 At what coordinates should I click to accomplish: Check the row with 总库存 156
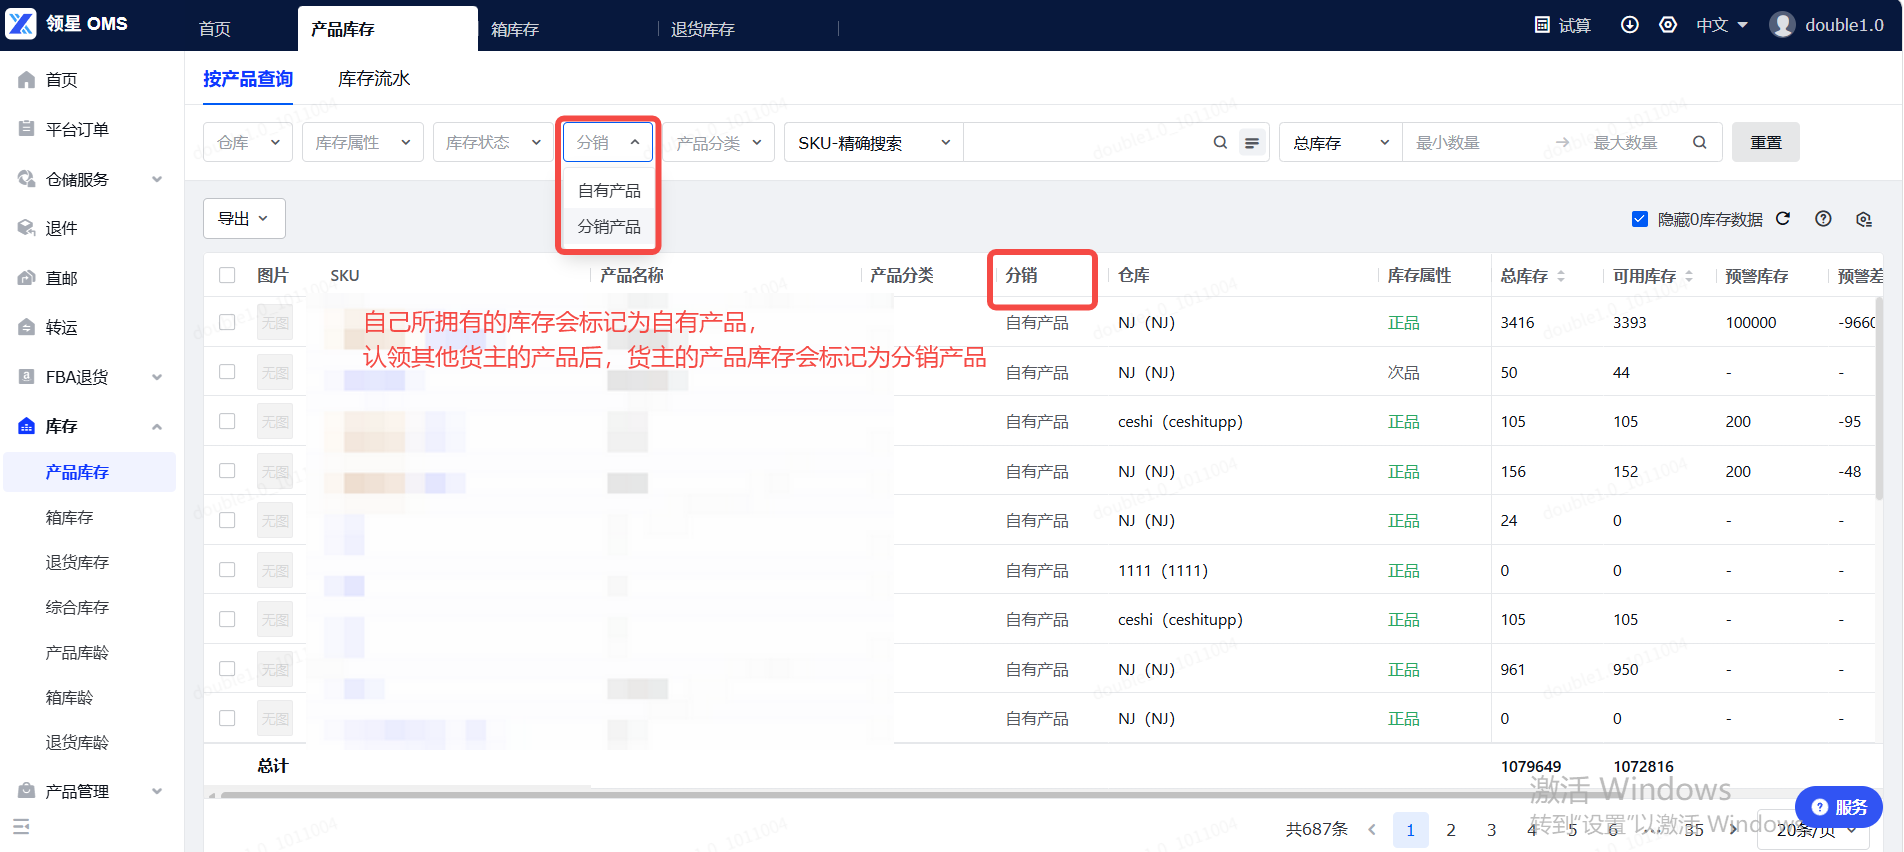(227, 471)
